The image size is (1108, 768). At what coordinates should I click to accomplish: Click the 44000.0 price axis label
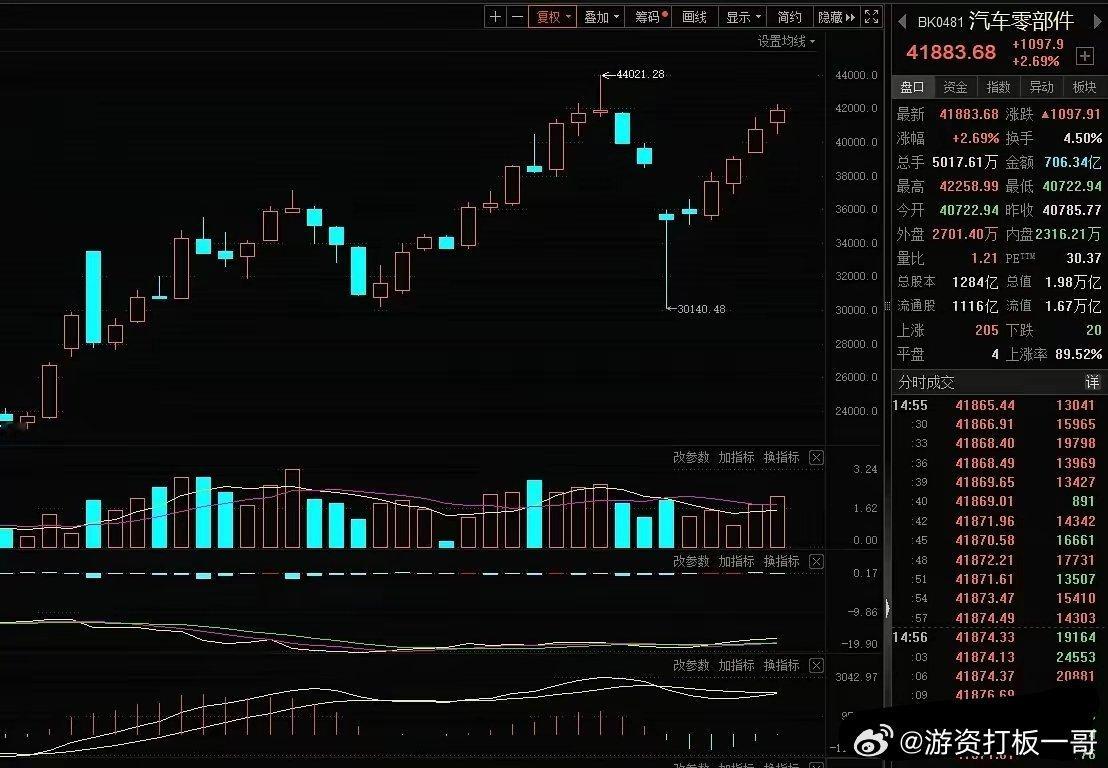click(856, 75)
